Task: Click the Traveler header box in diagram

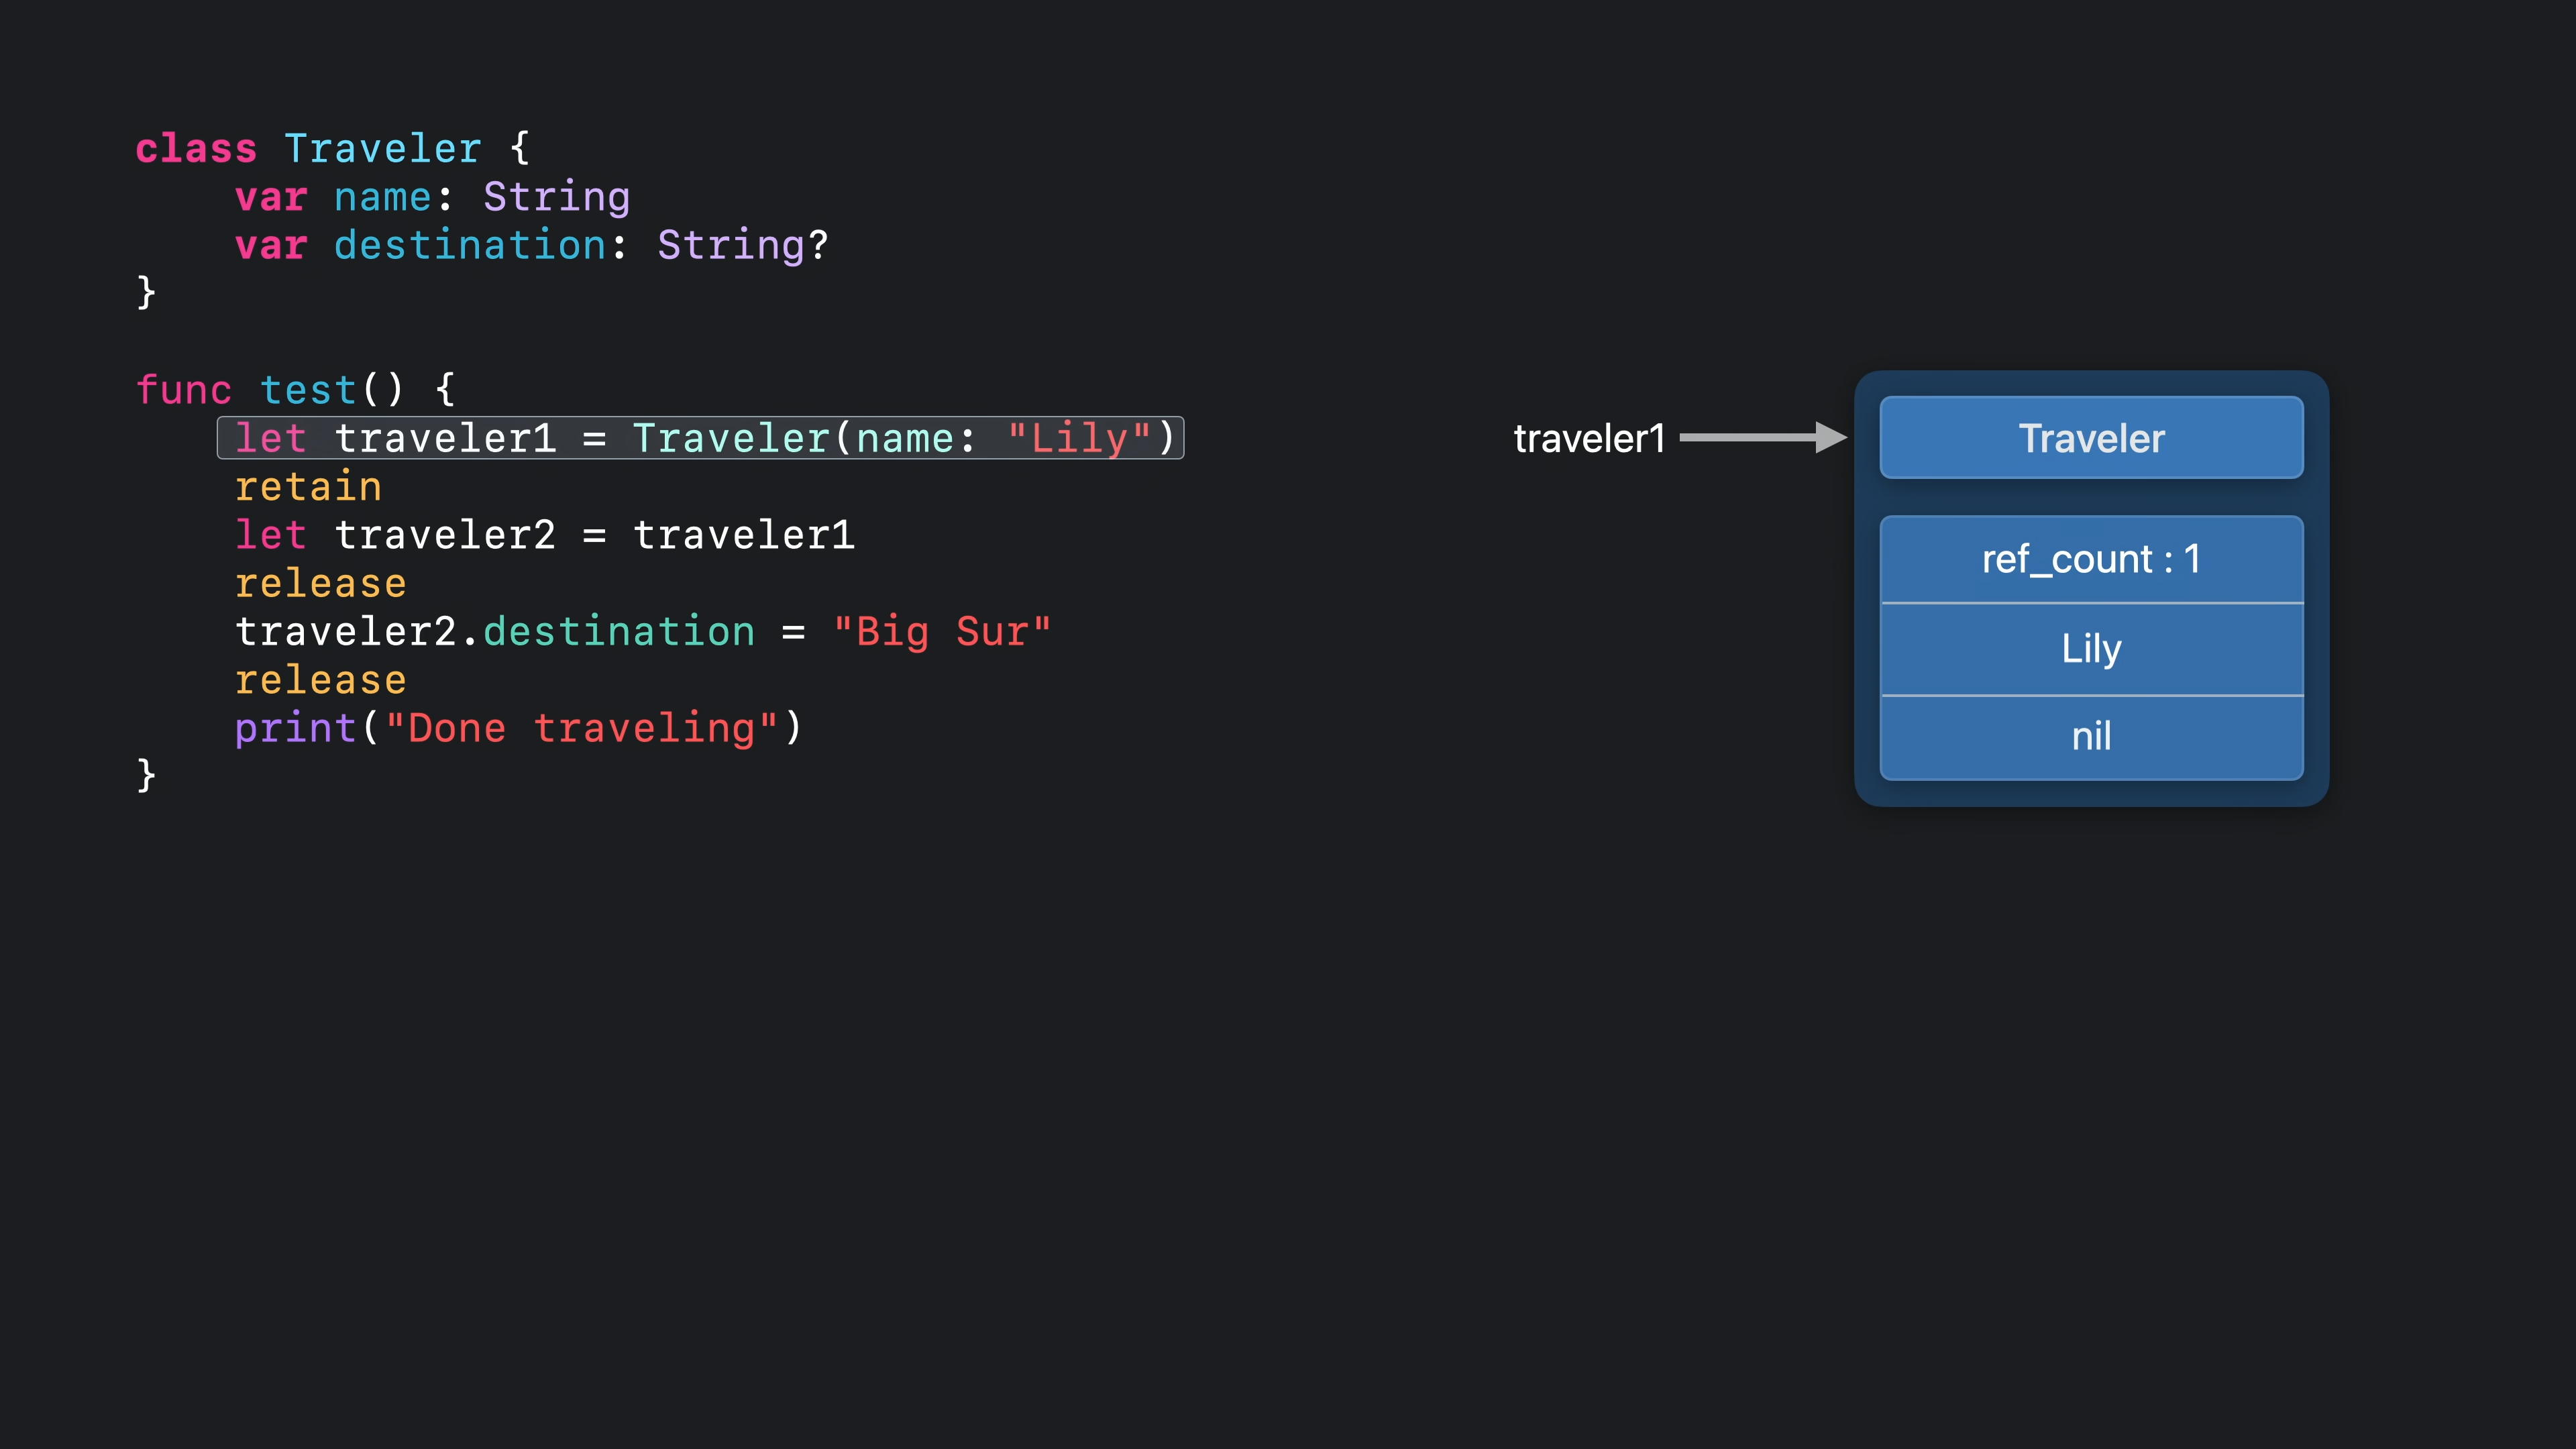Action: [x=2091, y=438]
